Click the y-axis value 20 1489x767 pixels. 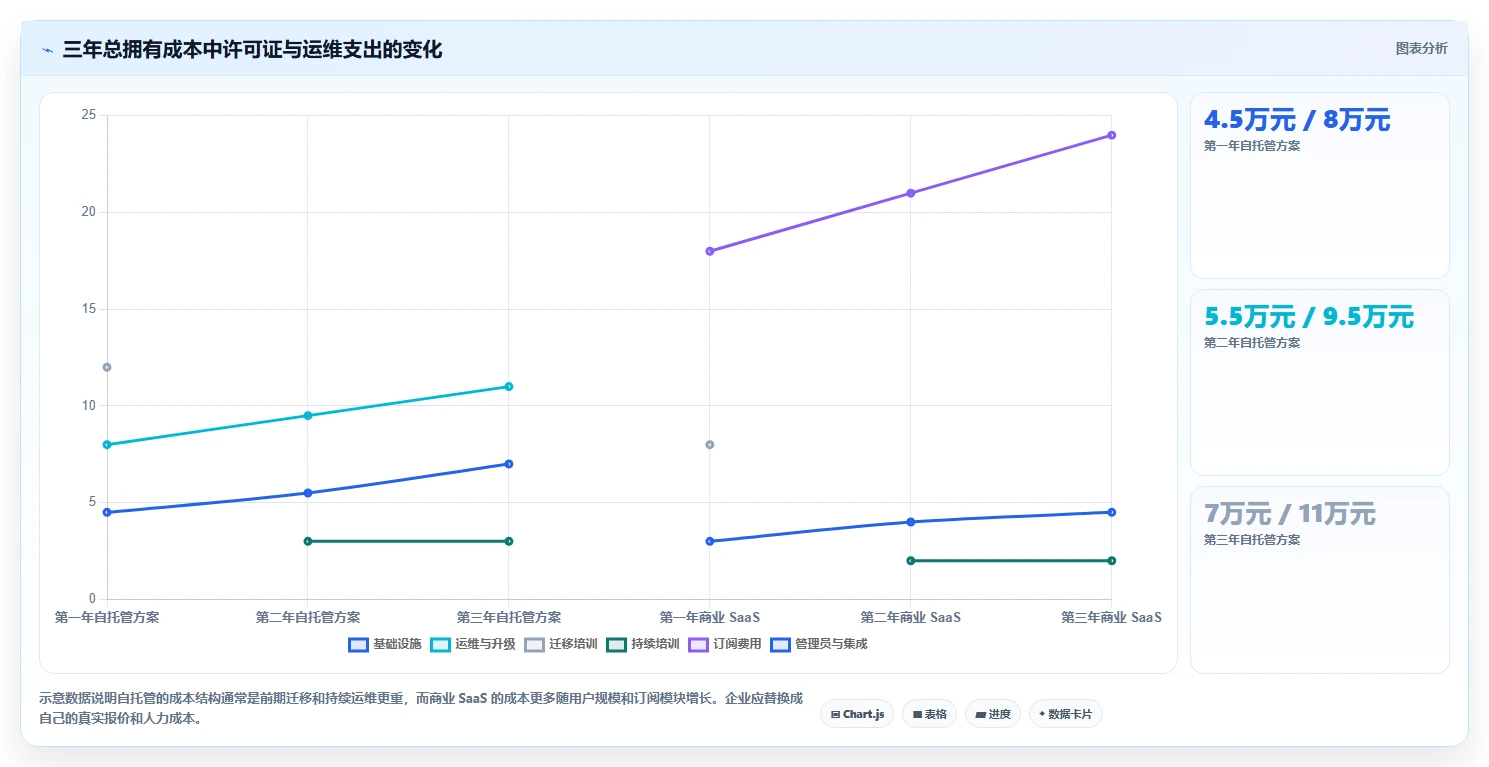[x=88, y=212]
